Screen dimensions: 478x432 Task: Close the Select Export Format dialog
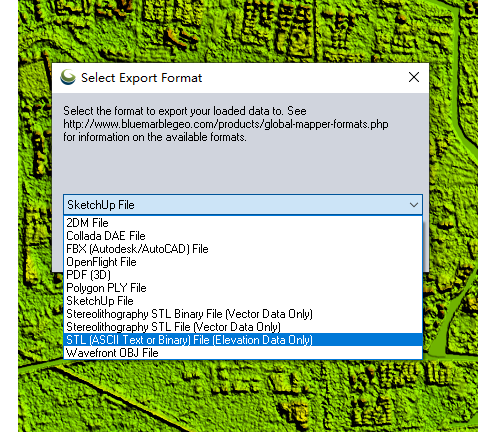[x=414, y=77]
